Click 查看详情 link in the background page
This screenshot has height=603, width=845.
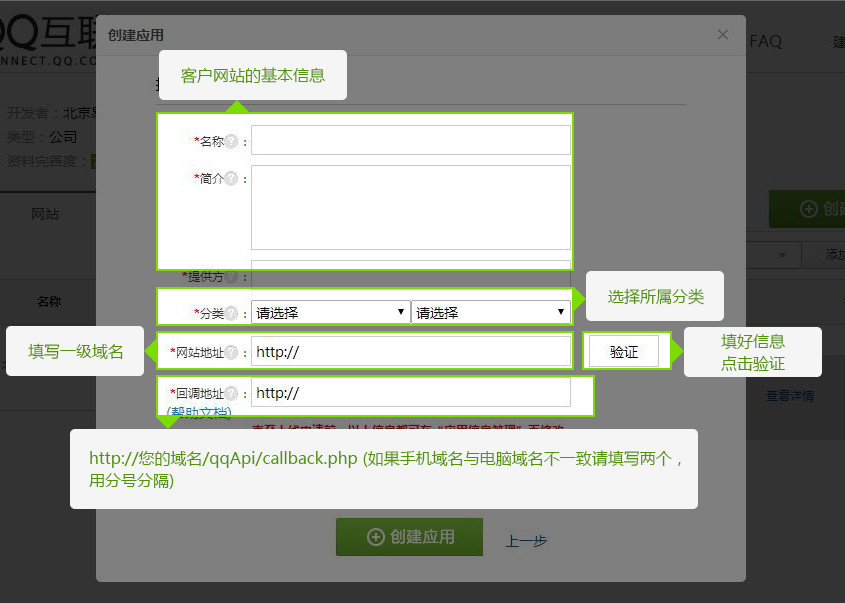coord(790,396)
